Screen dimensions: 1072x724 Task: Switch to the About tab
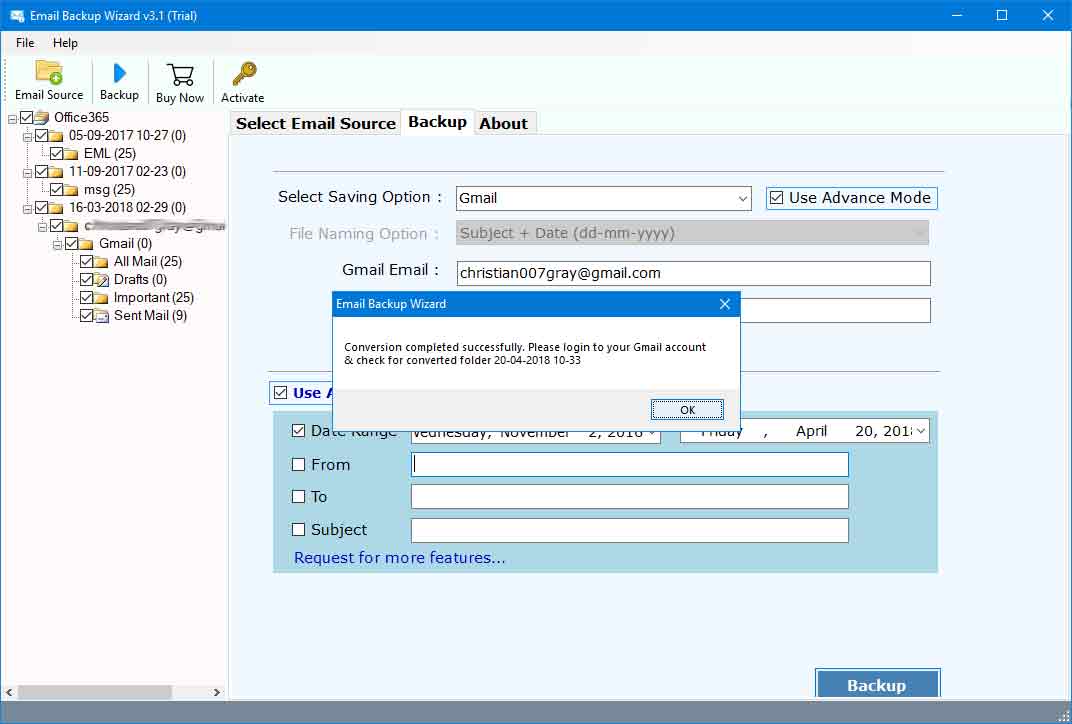[504, 124]
